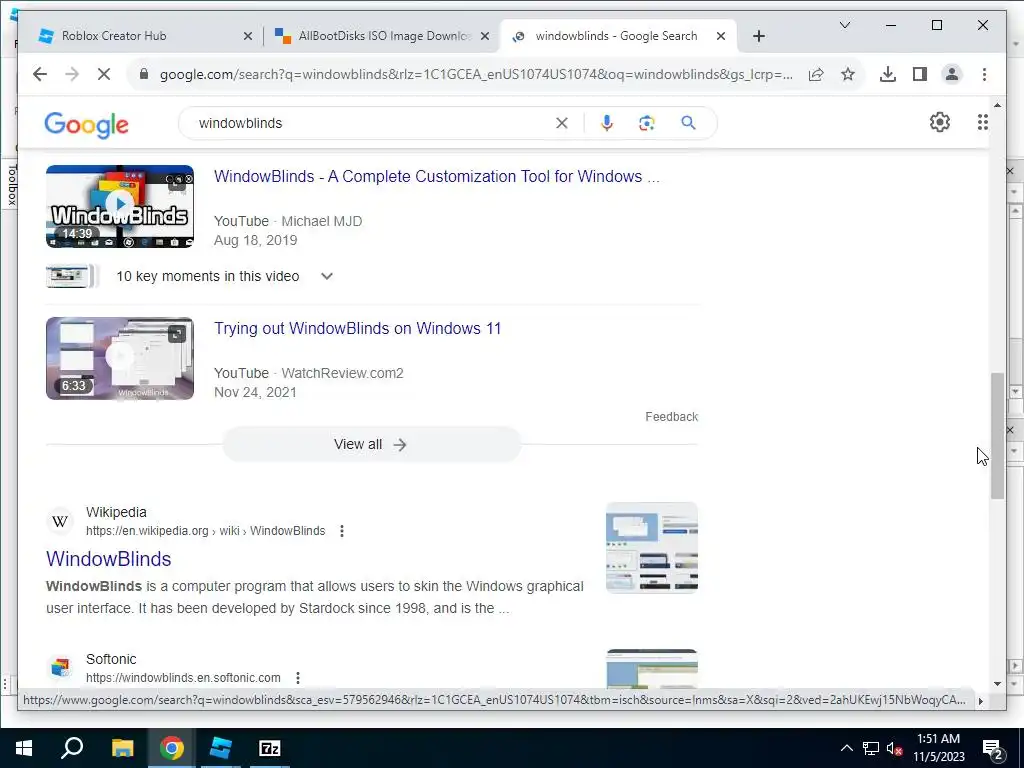Open File Explorer from taskbar

click(x=122, y=748)
